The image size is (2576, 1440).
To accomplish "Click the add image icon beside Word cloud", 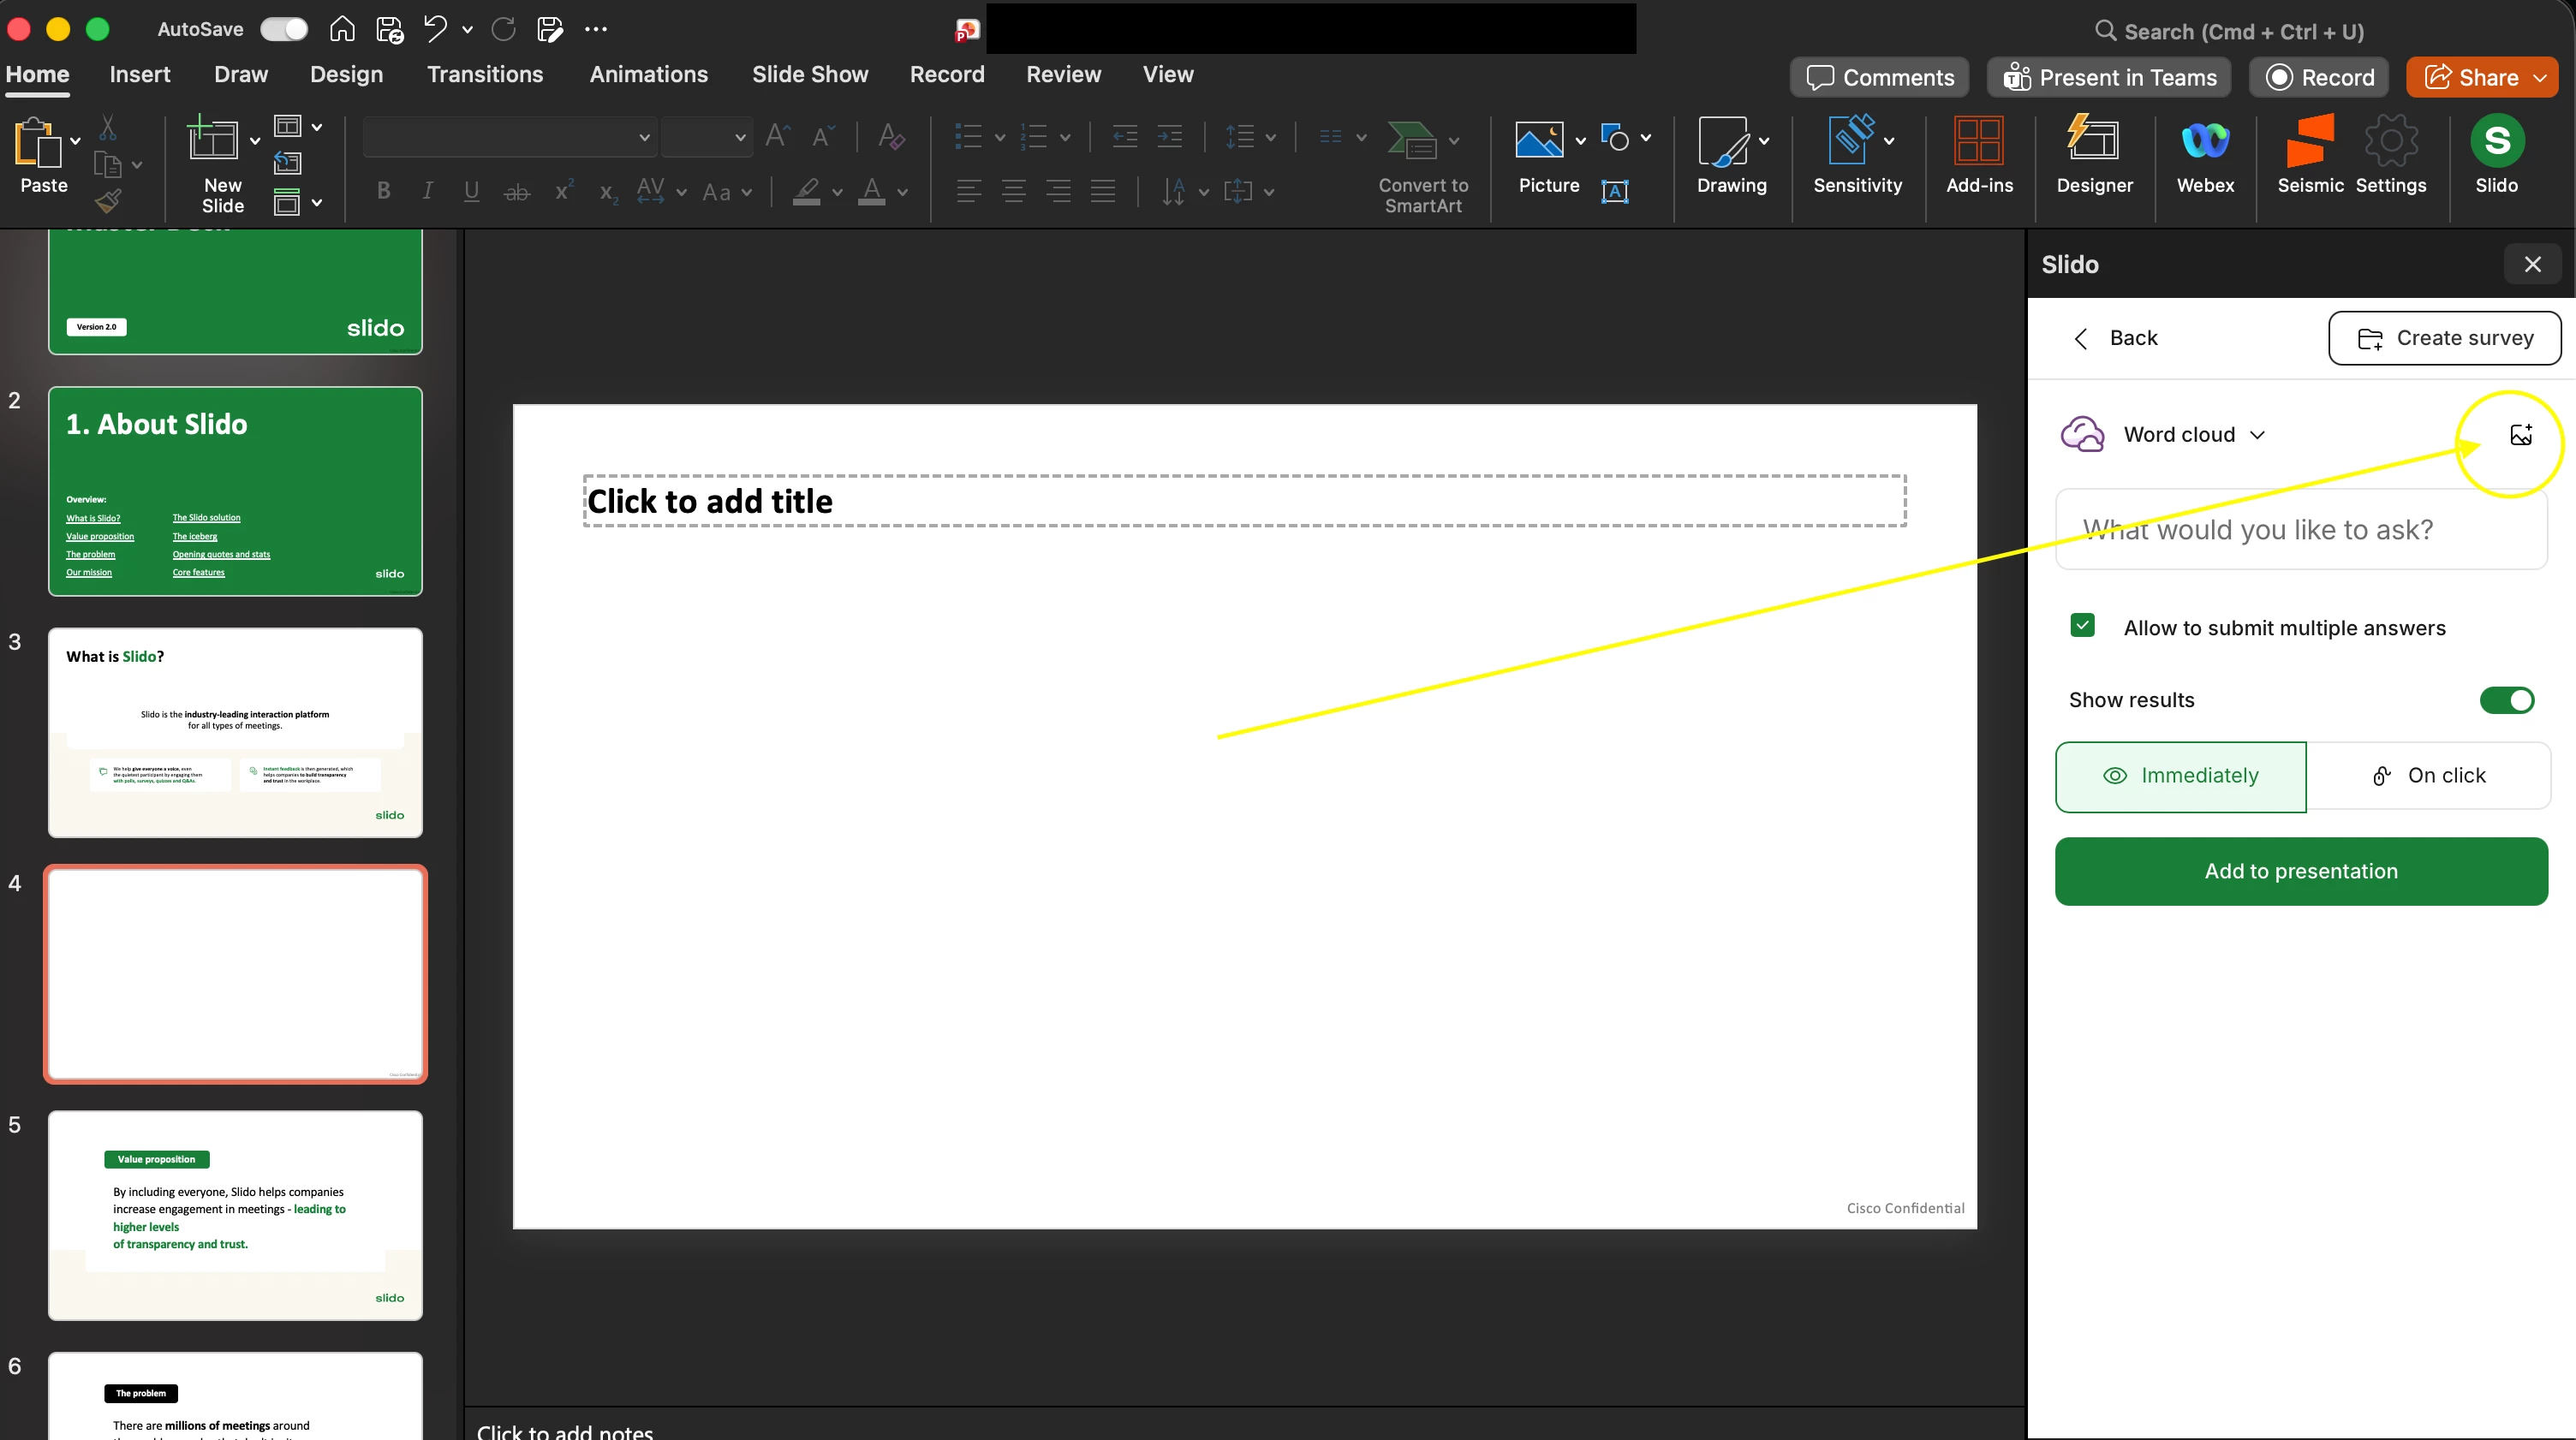I will tap(2520, 434).
